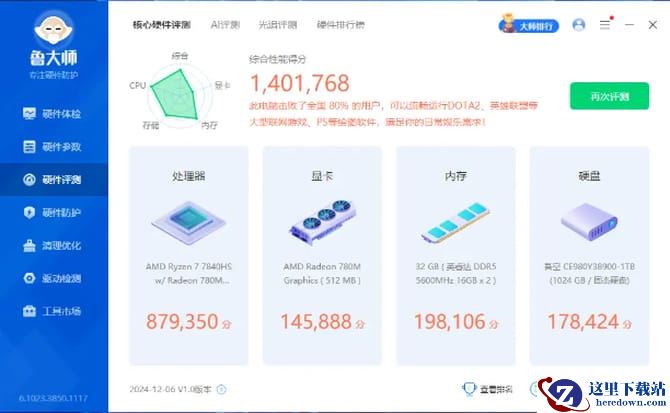Click the 再次评测 green button
Image resolution: width=670 pixels, height=413 pixels.
tap(609, 96)
